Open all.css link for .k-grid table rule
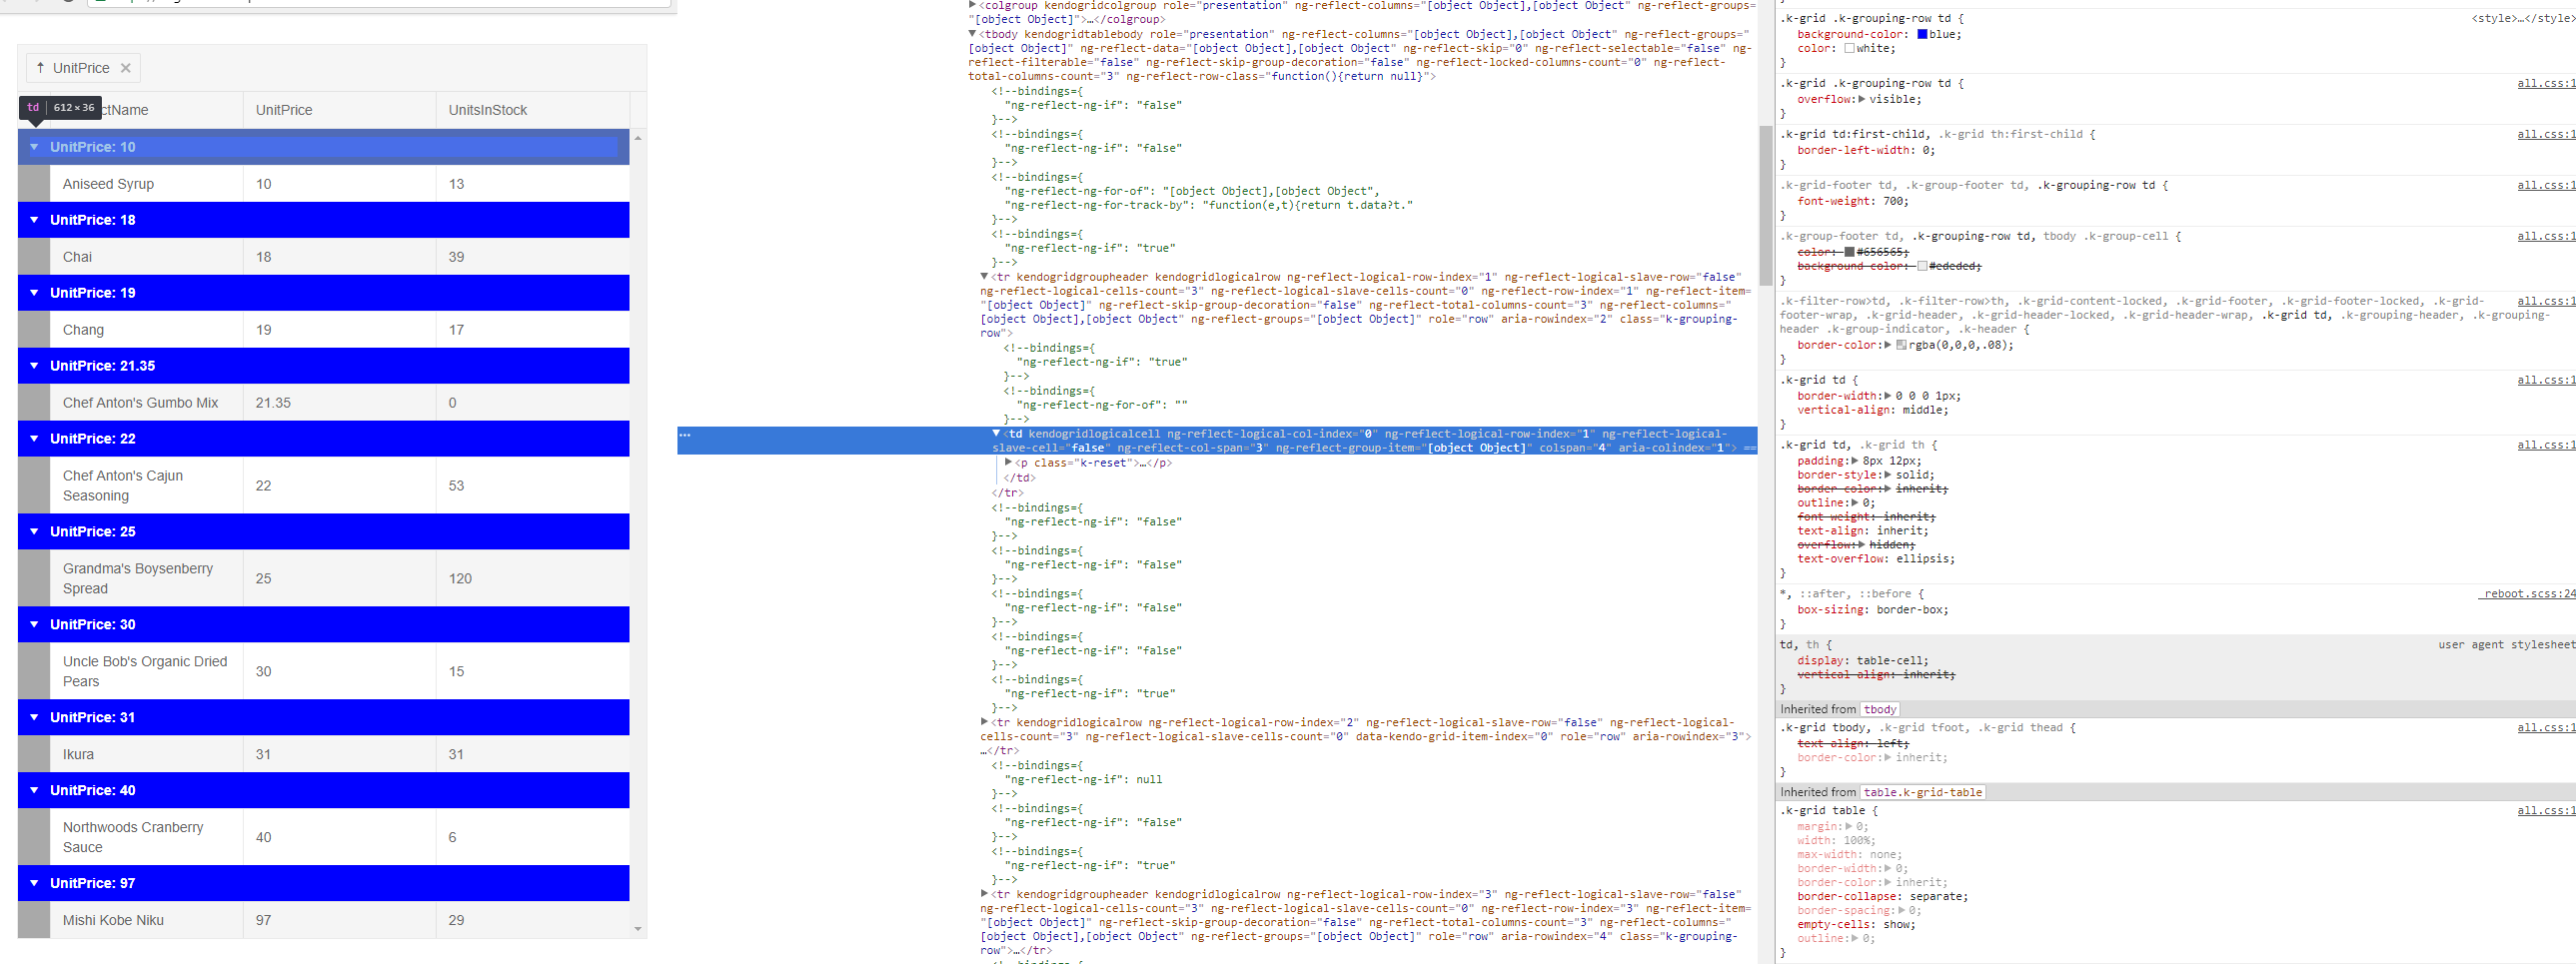This screenshot has width=2576, height=964. click(x=2546, y=811)
